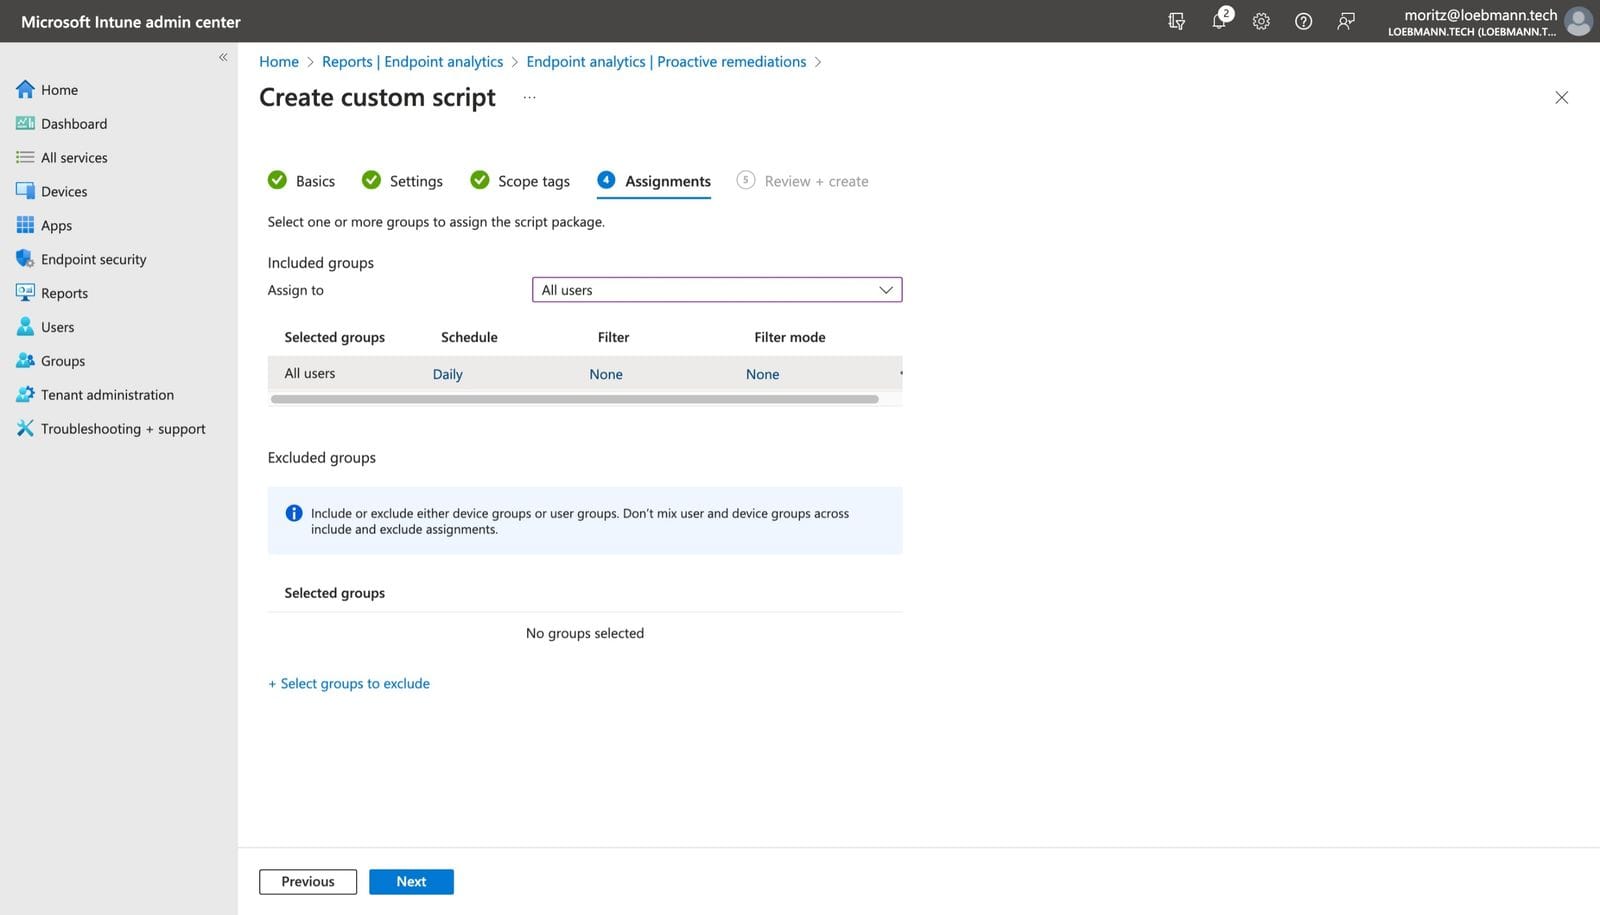1600x915 pixels.
Task: Click the Groups sidebar icon
Action: click(25, 361)
